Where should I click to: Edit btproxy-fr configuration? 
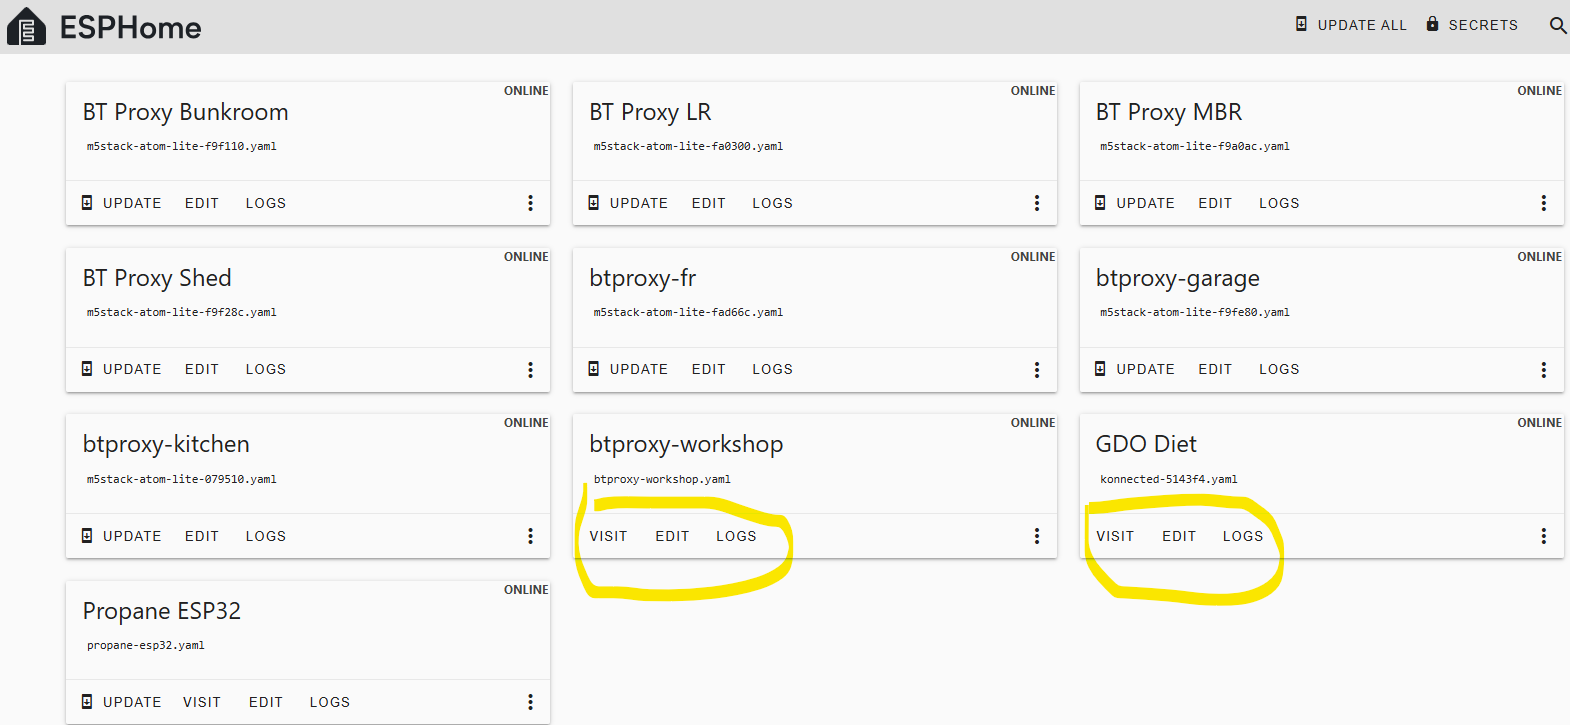(709, 369)
